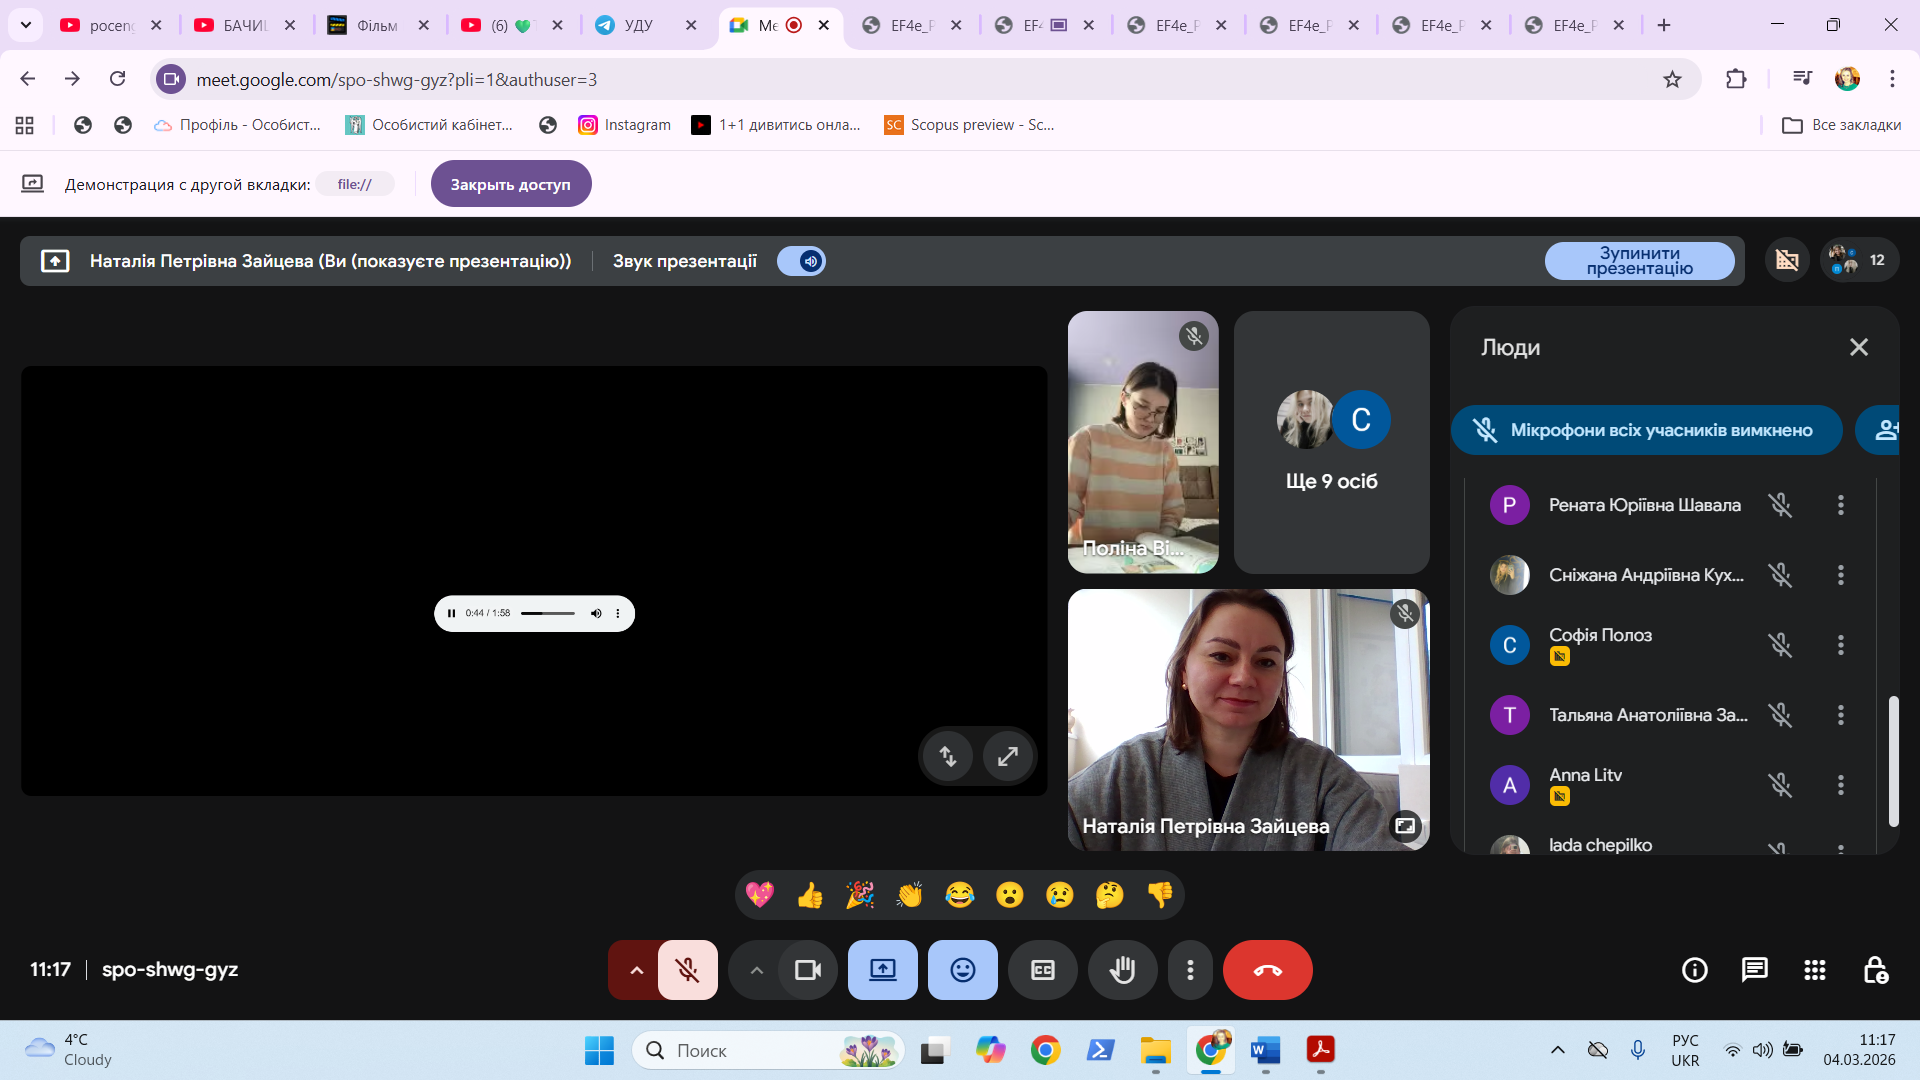Image resolution: width=1920 pixels, height=1080 pixels.
Task: Expand the presentation to fullscreen
Action: pos(1007,756)
